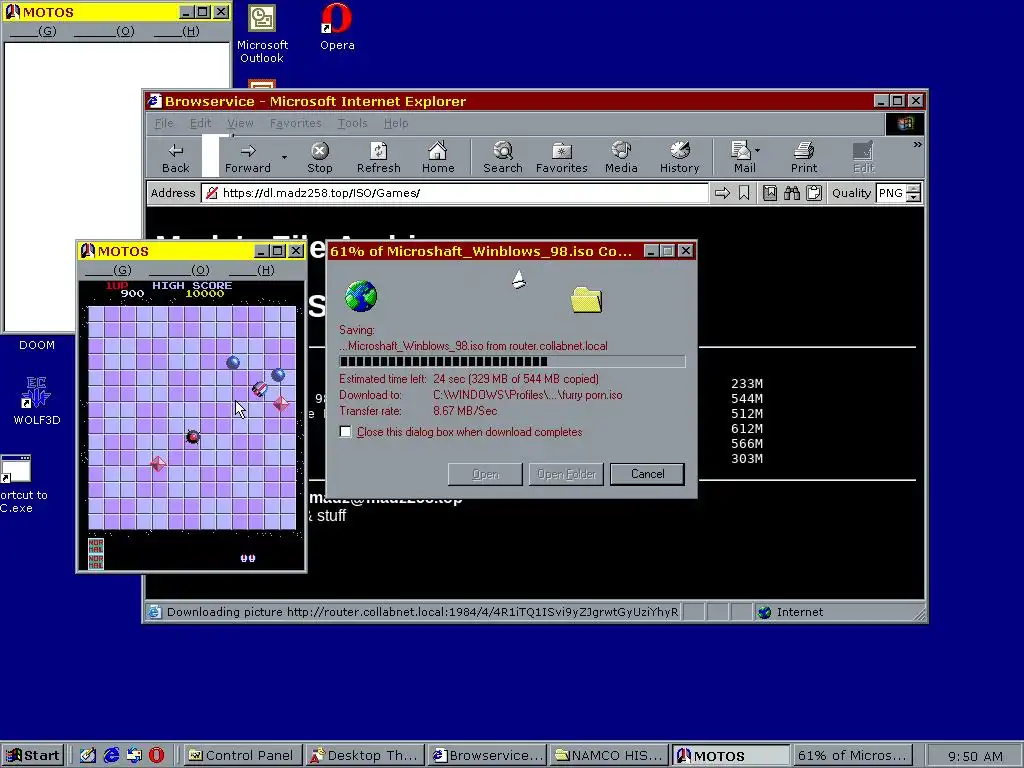Viewport: 1024px width, 768px height.
Task: Expand the Mail dropdown arrow
Action: click(x=758, y=151)
